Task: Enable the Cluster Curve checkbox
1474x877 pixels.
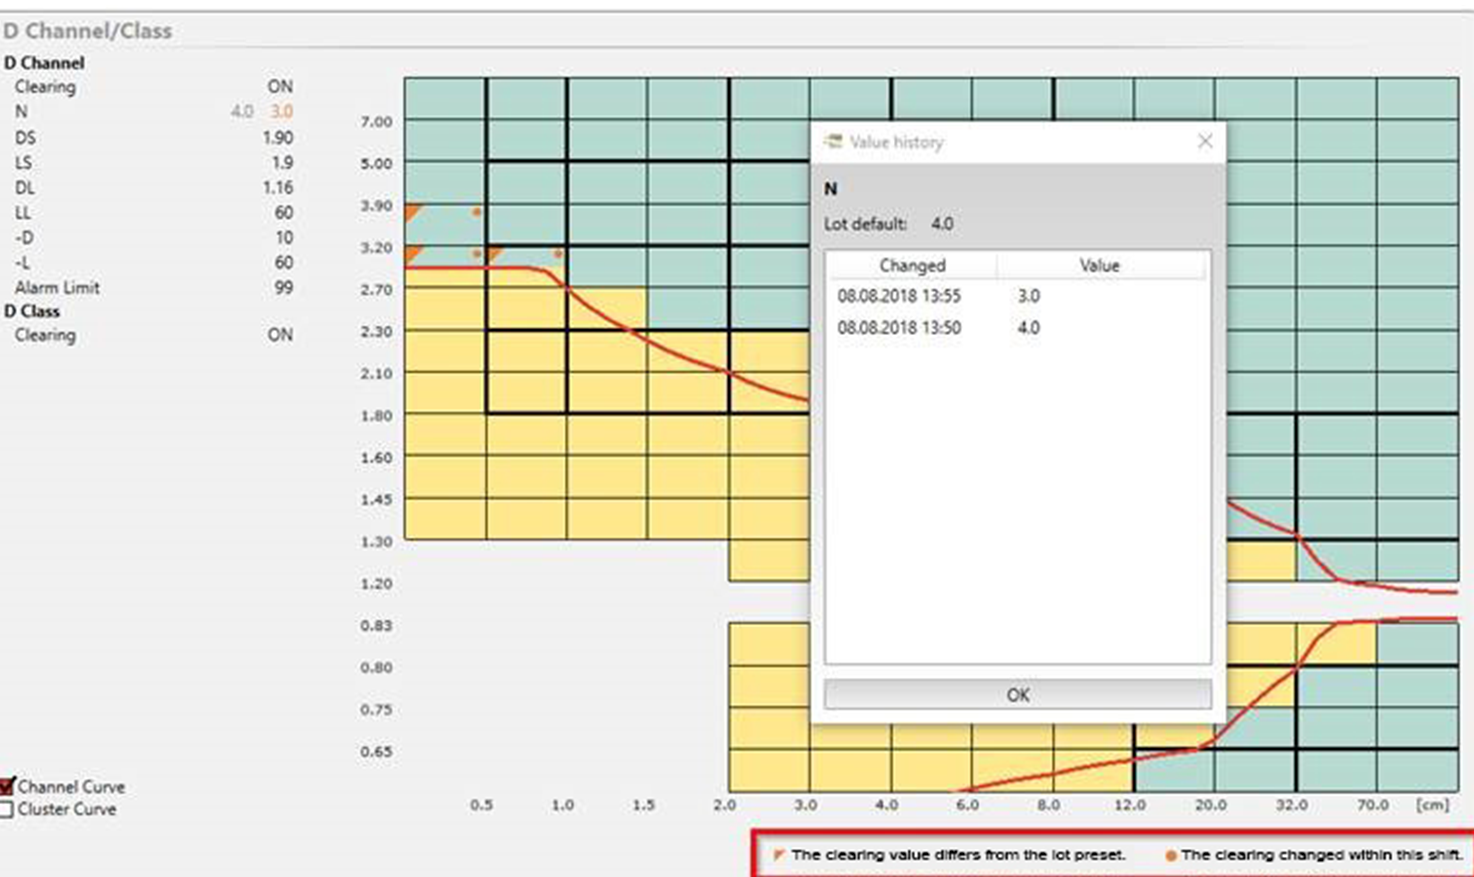Action: tap(8, 809)
